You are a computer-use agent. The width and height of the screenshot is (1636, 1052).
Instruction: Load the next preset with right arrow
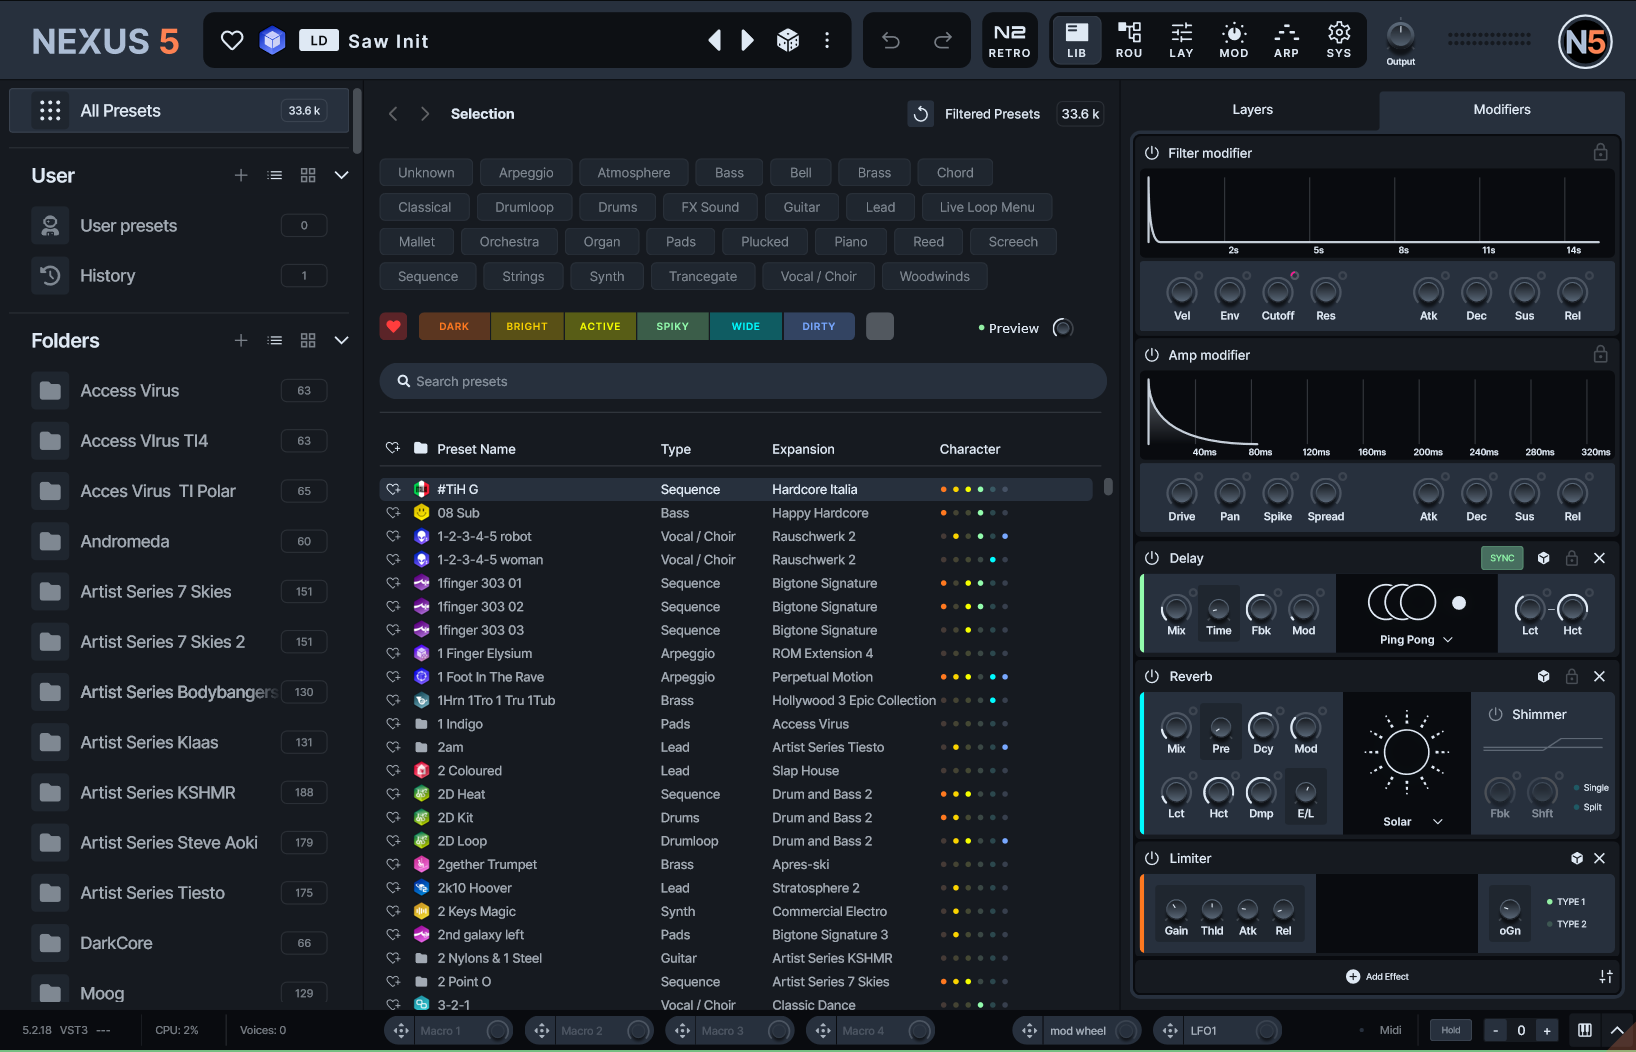point(747,40)
